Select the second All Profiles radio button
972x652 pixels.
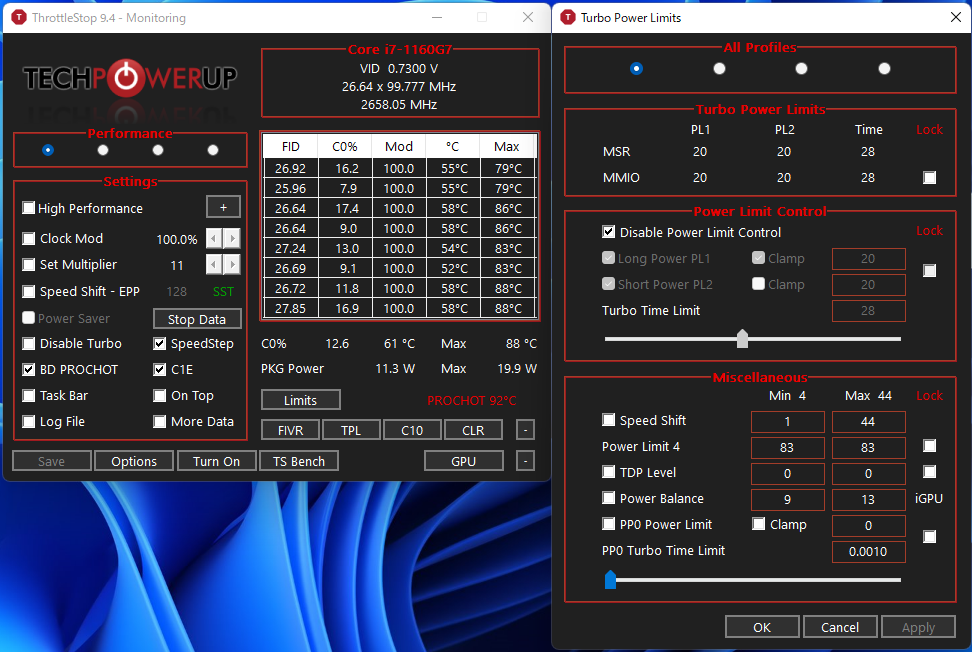[719, 68]
